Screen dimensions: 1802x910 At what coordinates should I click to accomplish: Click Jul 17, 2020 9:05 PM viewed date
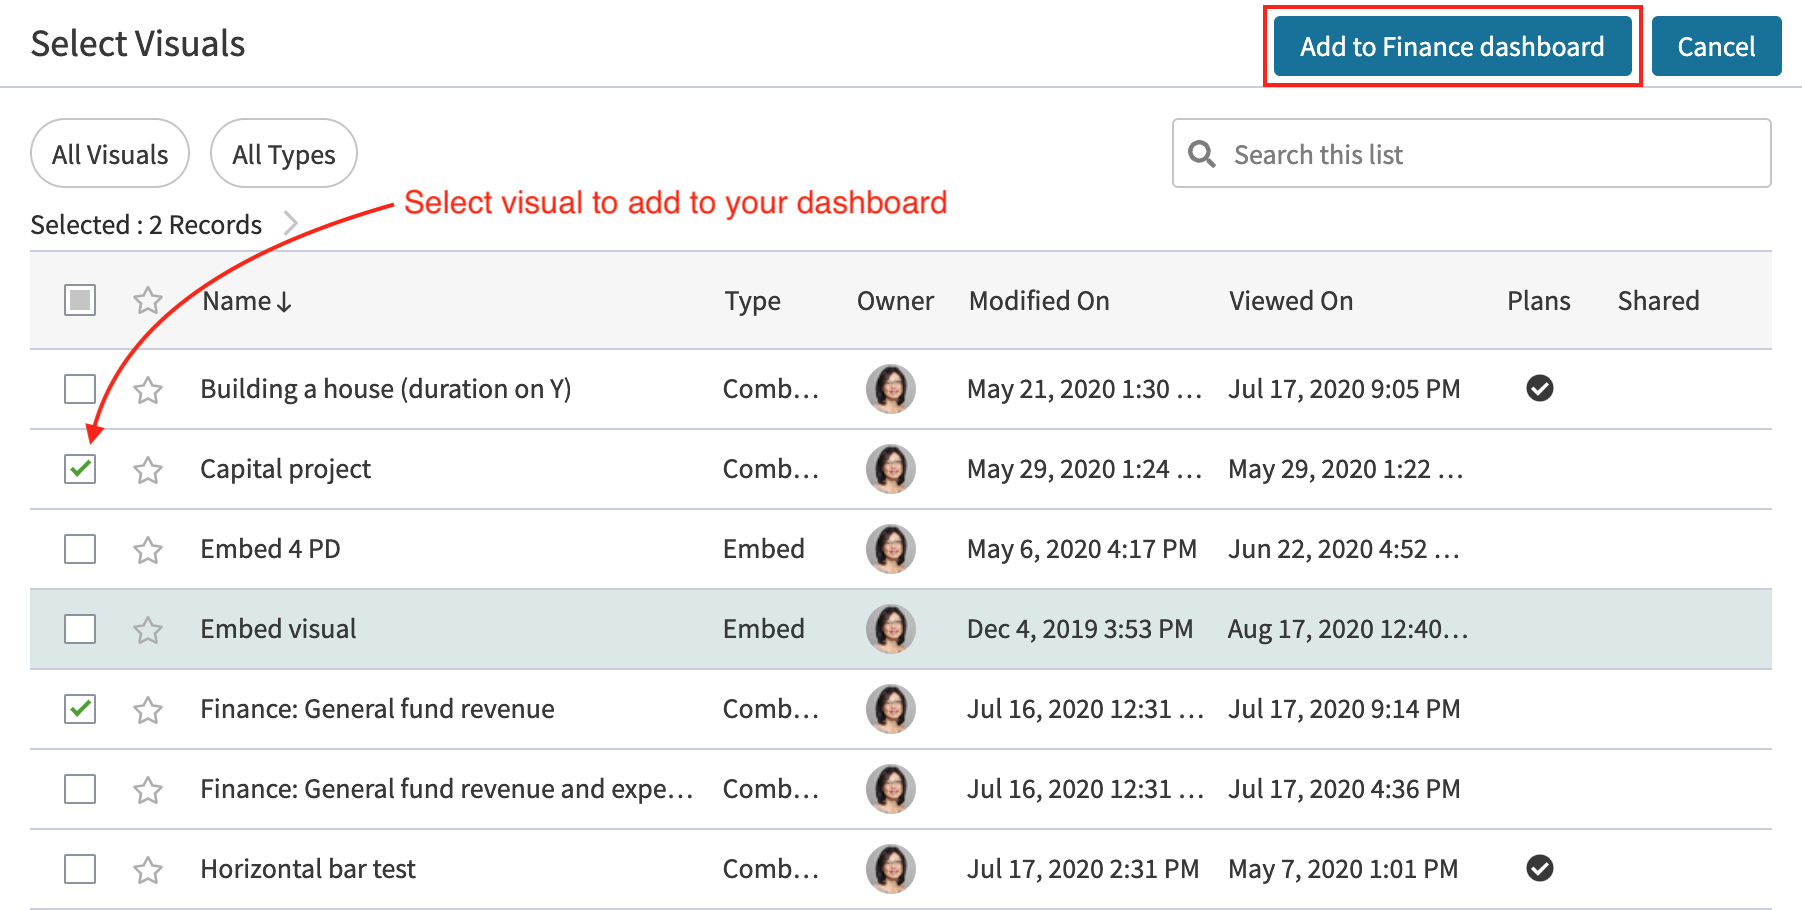(1344, 389)
